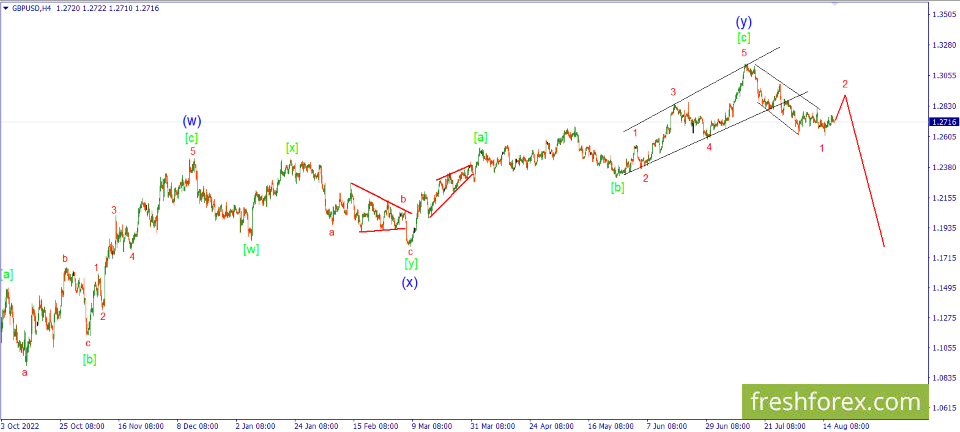The image size is (960, 432).
Task: Click the 1.0835 price axis label
Action: [x=943, y=378]
